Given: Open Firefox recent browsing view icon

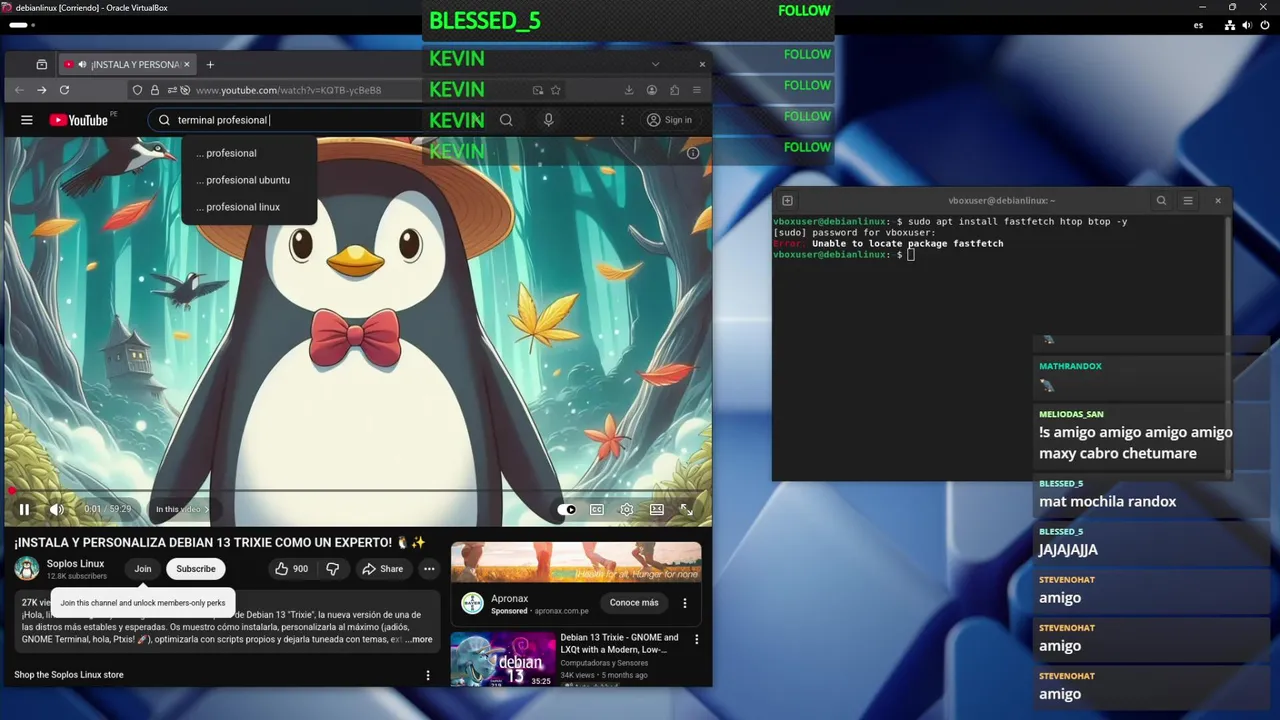Looking at the screenshot, I should point(41,64).
